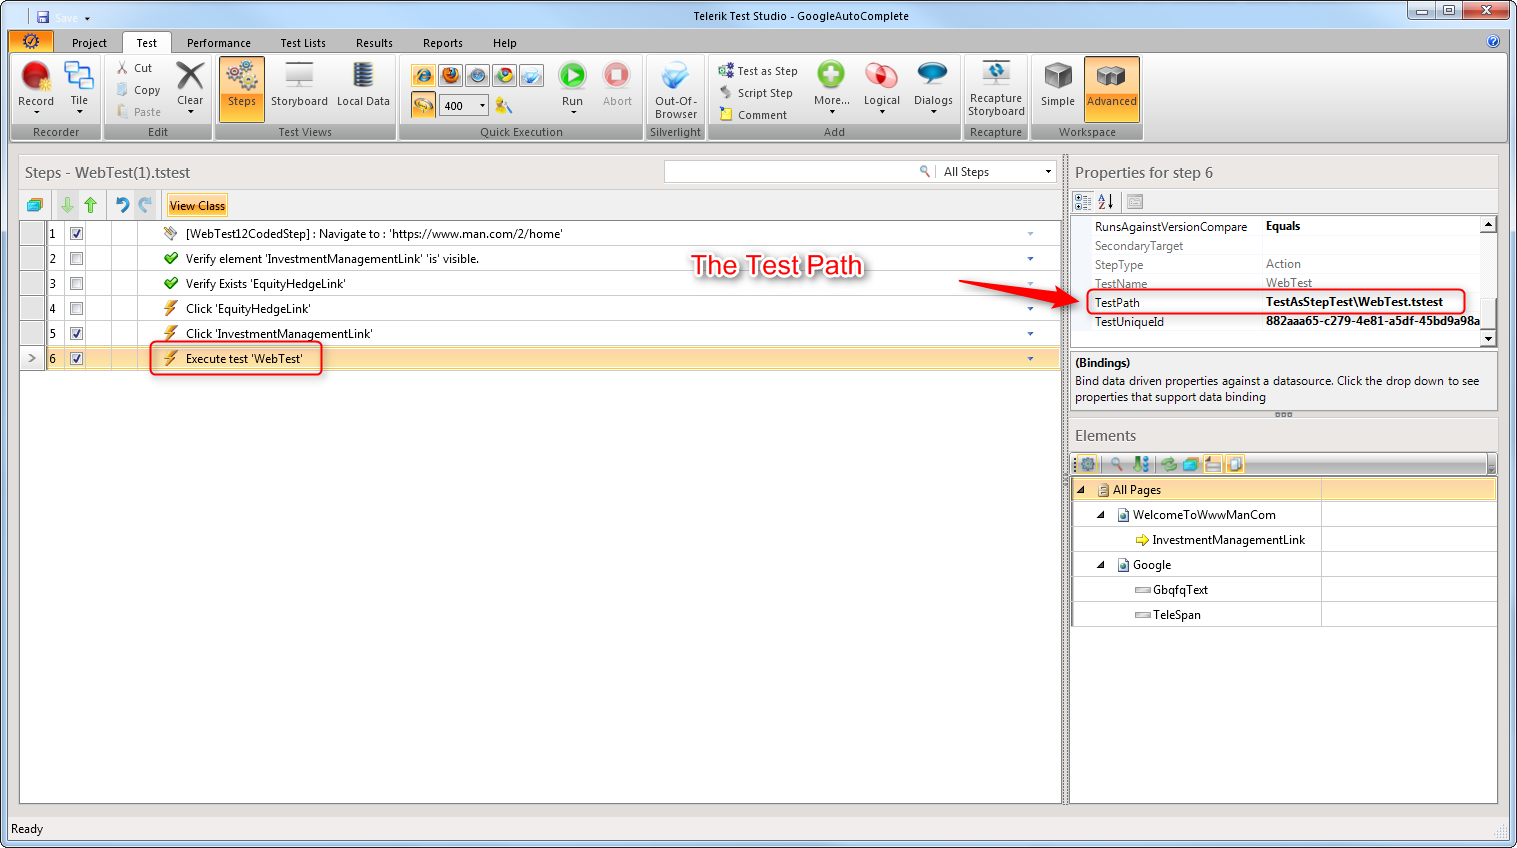Collapse the Google page node
Viewport: 1517px width, 848px height.
pos(1101,565)
